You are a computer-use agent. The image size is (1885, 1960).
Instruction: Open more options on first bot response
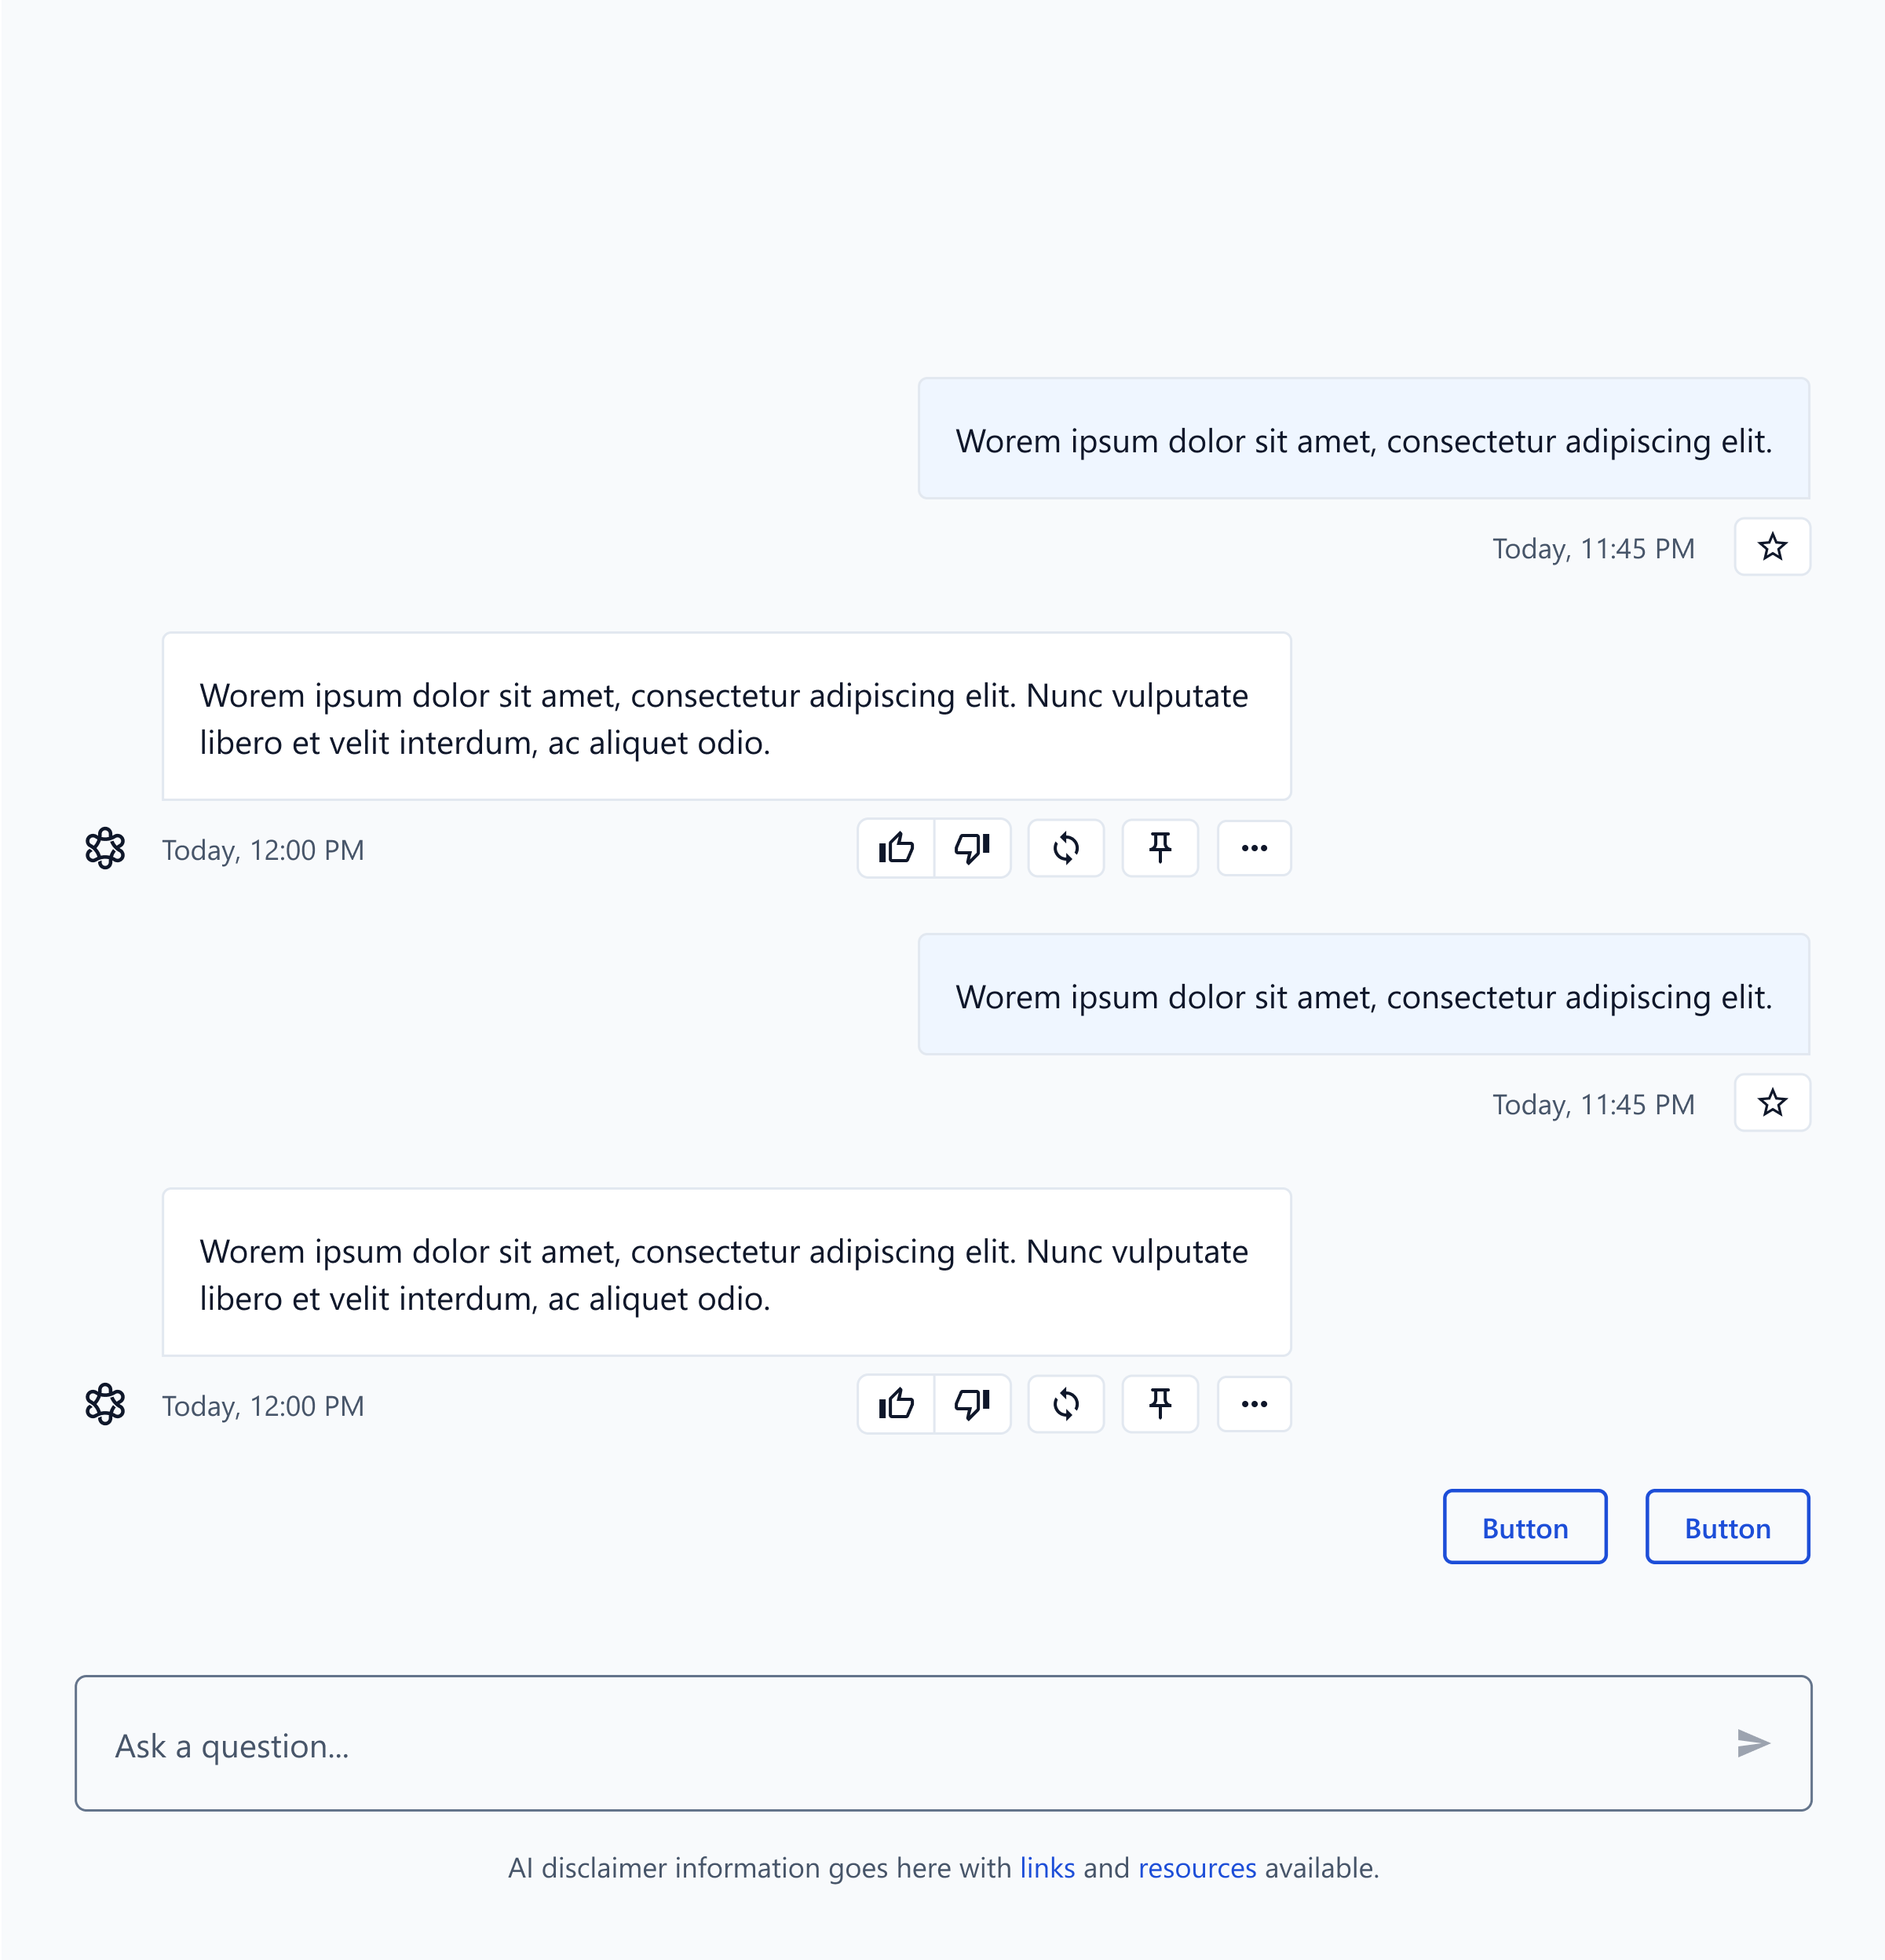[1254, 848]
